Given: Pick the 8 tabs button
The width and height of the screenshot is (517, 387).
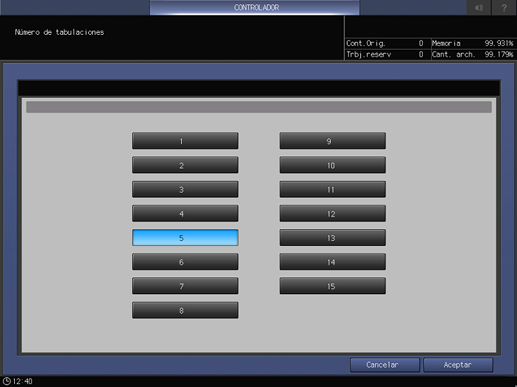Looking at the screenshot, I should pyautogui.click(x=185, y=310).
